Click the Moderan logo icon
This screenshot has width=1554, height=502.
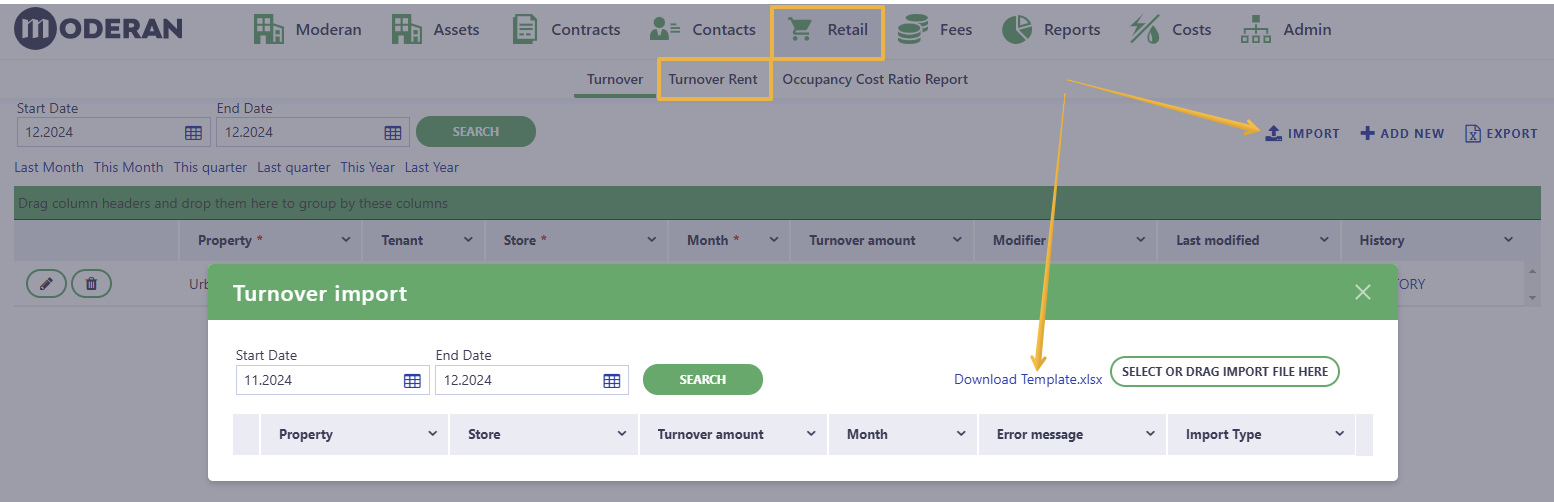point(37,29)
